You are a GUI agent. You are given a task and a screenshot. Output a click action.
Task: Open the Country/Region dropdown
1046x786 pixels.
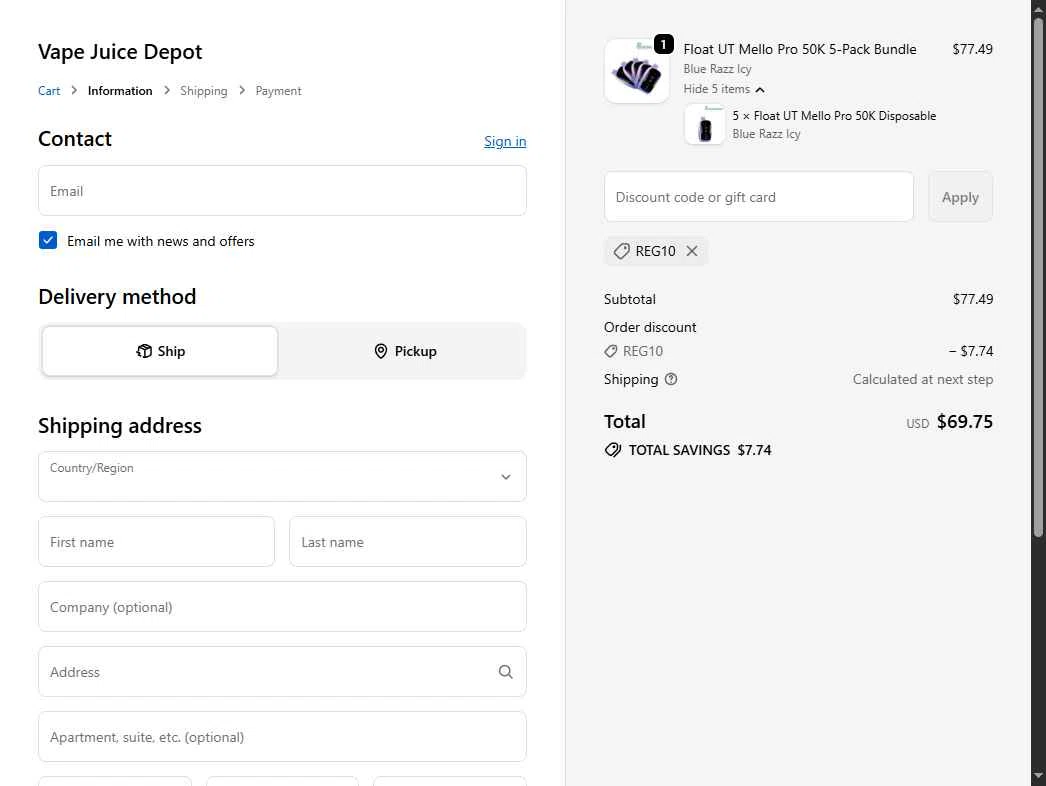coord(282,476)
